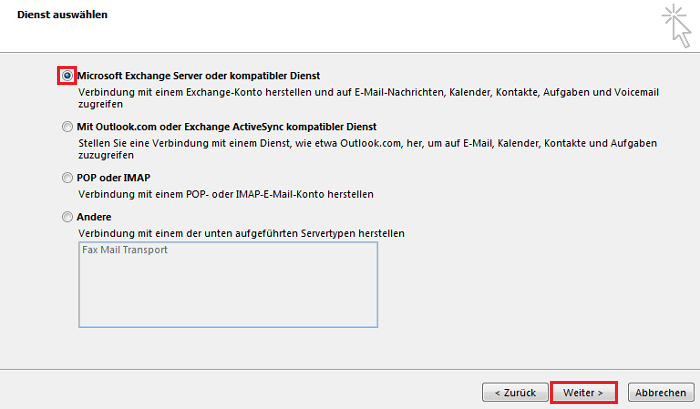Select the Microsoft Exchange Server radio circle
The image size is (700, 409).
[67, 75]
